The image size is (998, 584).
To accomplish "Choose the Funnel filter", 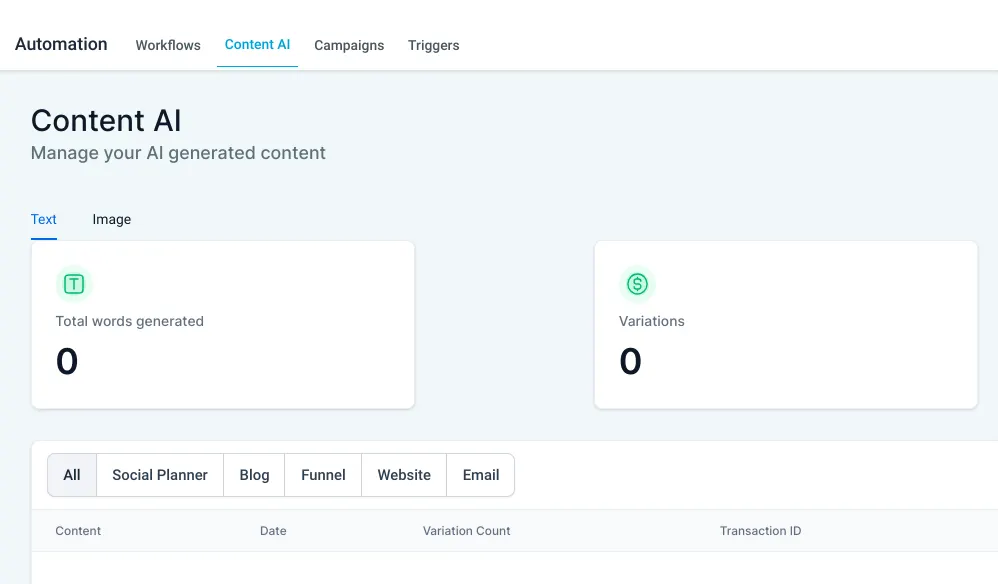I will point(323,475).
